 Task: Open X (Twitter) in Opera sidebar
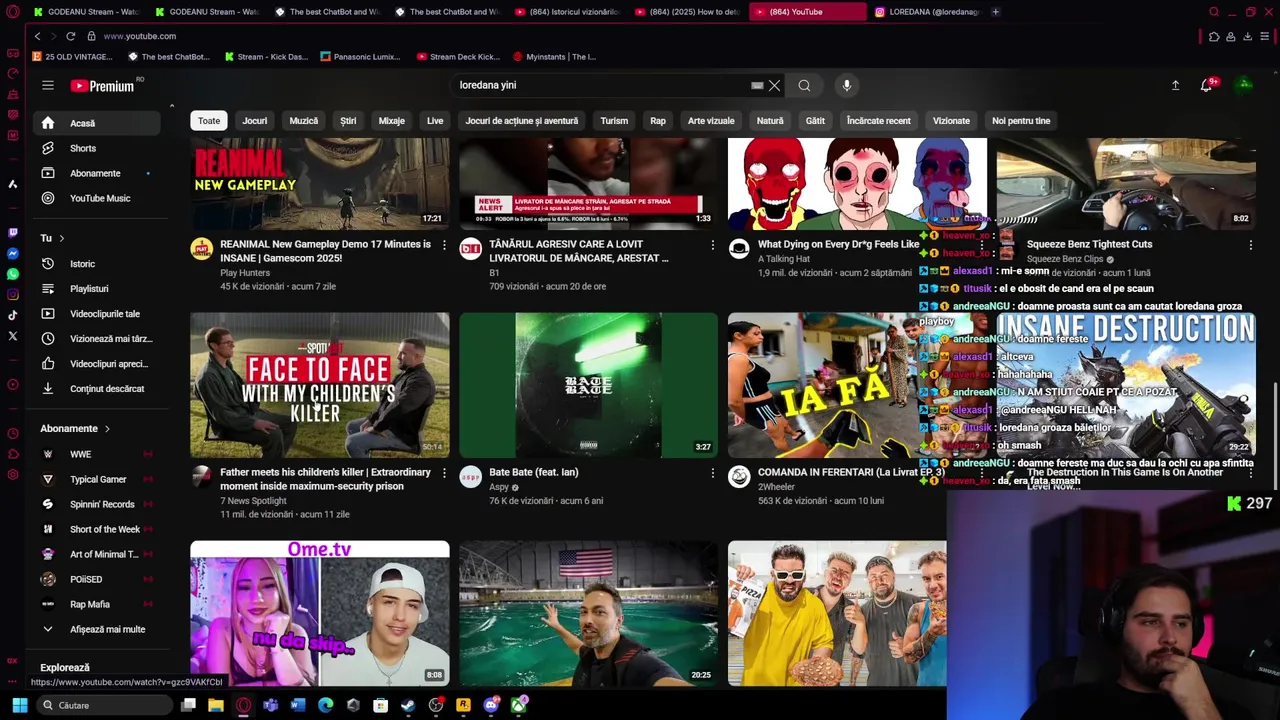tap(13, 336)
